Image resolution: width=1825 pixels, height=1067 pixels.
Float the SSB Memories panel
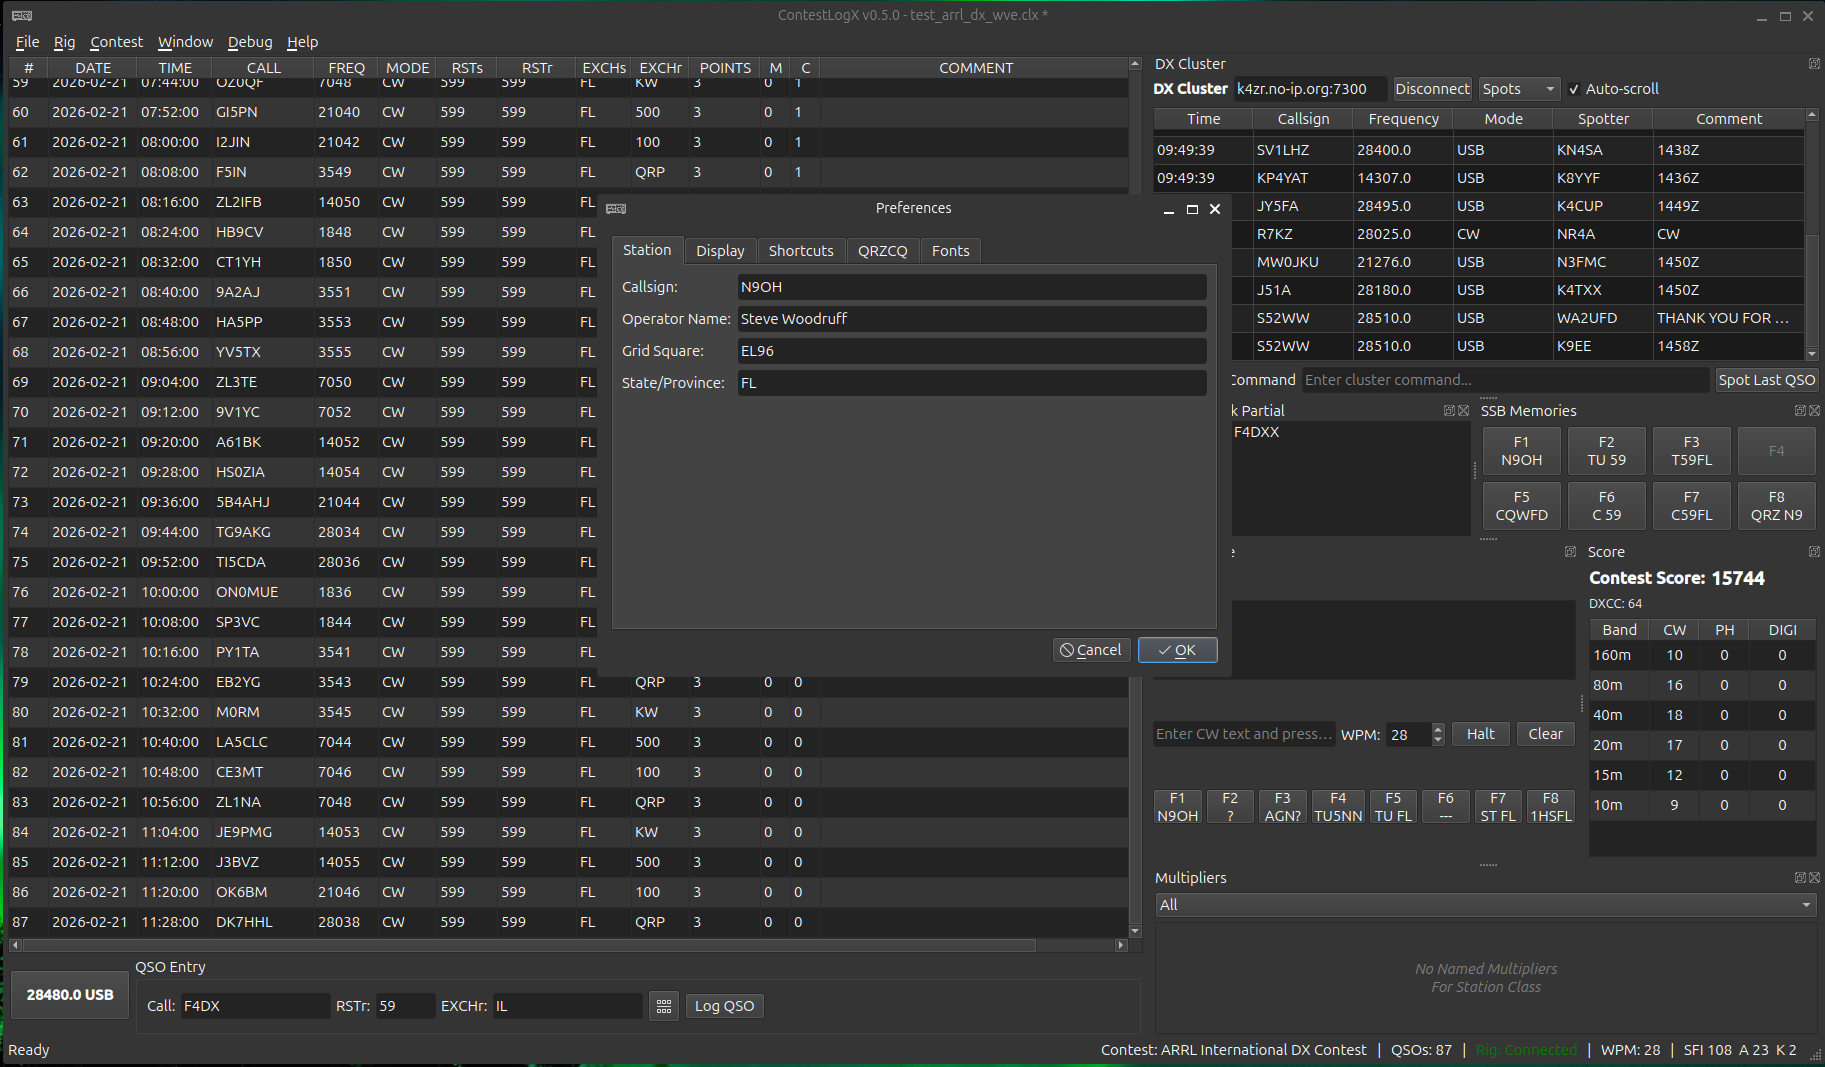[x=1798, y=410]
